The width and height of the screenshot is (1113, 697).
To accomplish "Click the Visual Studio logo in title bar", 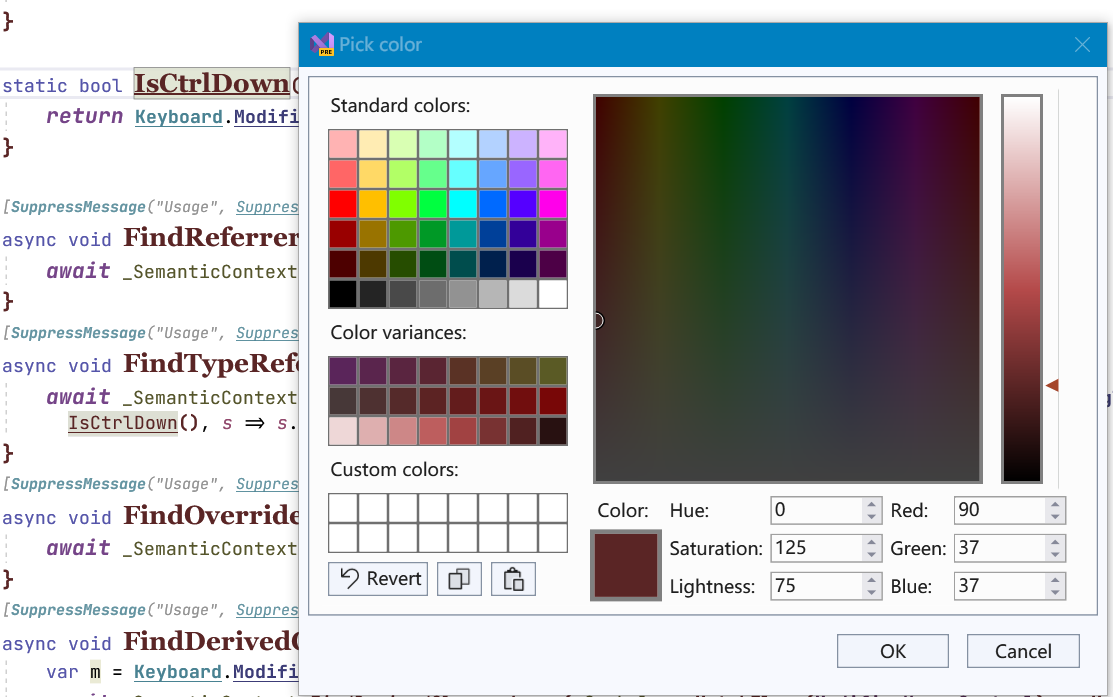I will [x=322, y=44].
